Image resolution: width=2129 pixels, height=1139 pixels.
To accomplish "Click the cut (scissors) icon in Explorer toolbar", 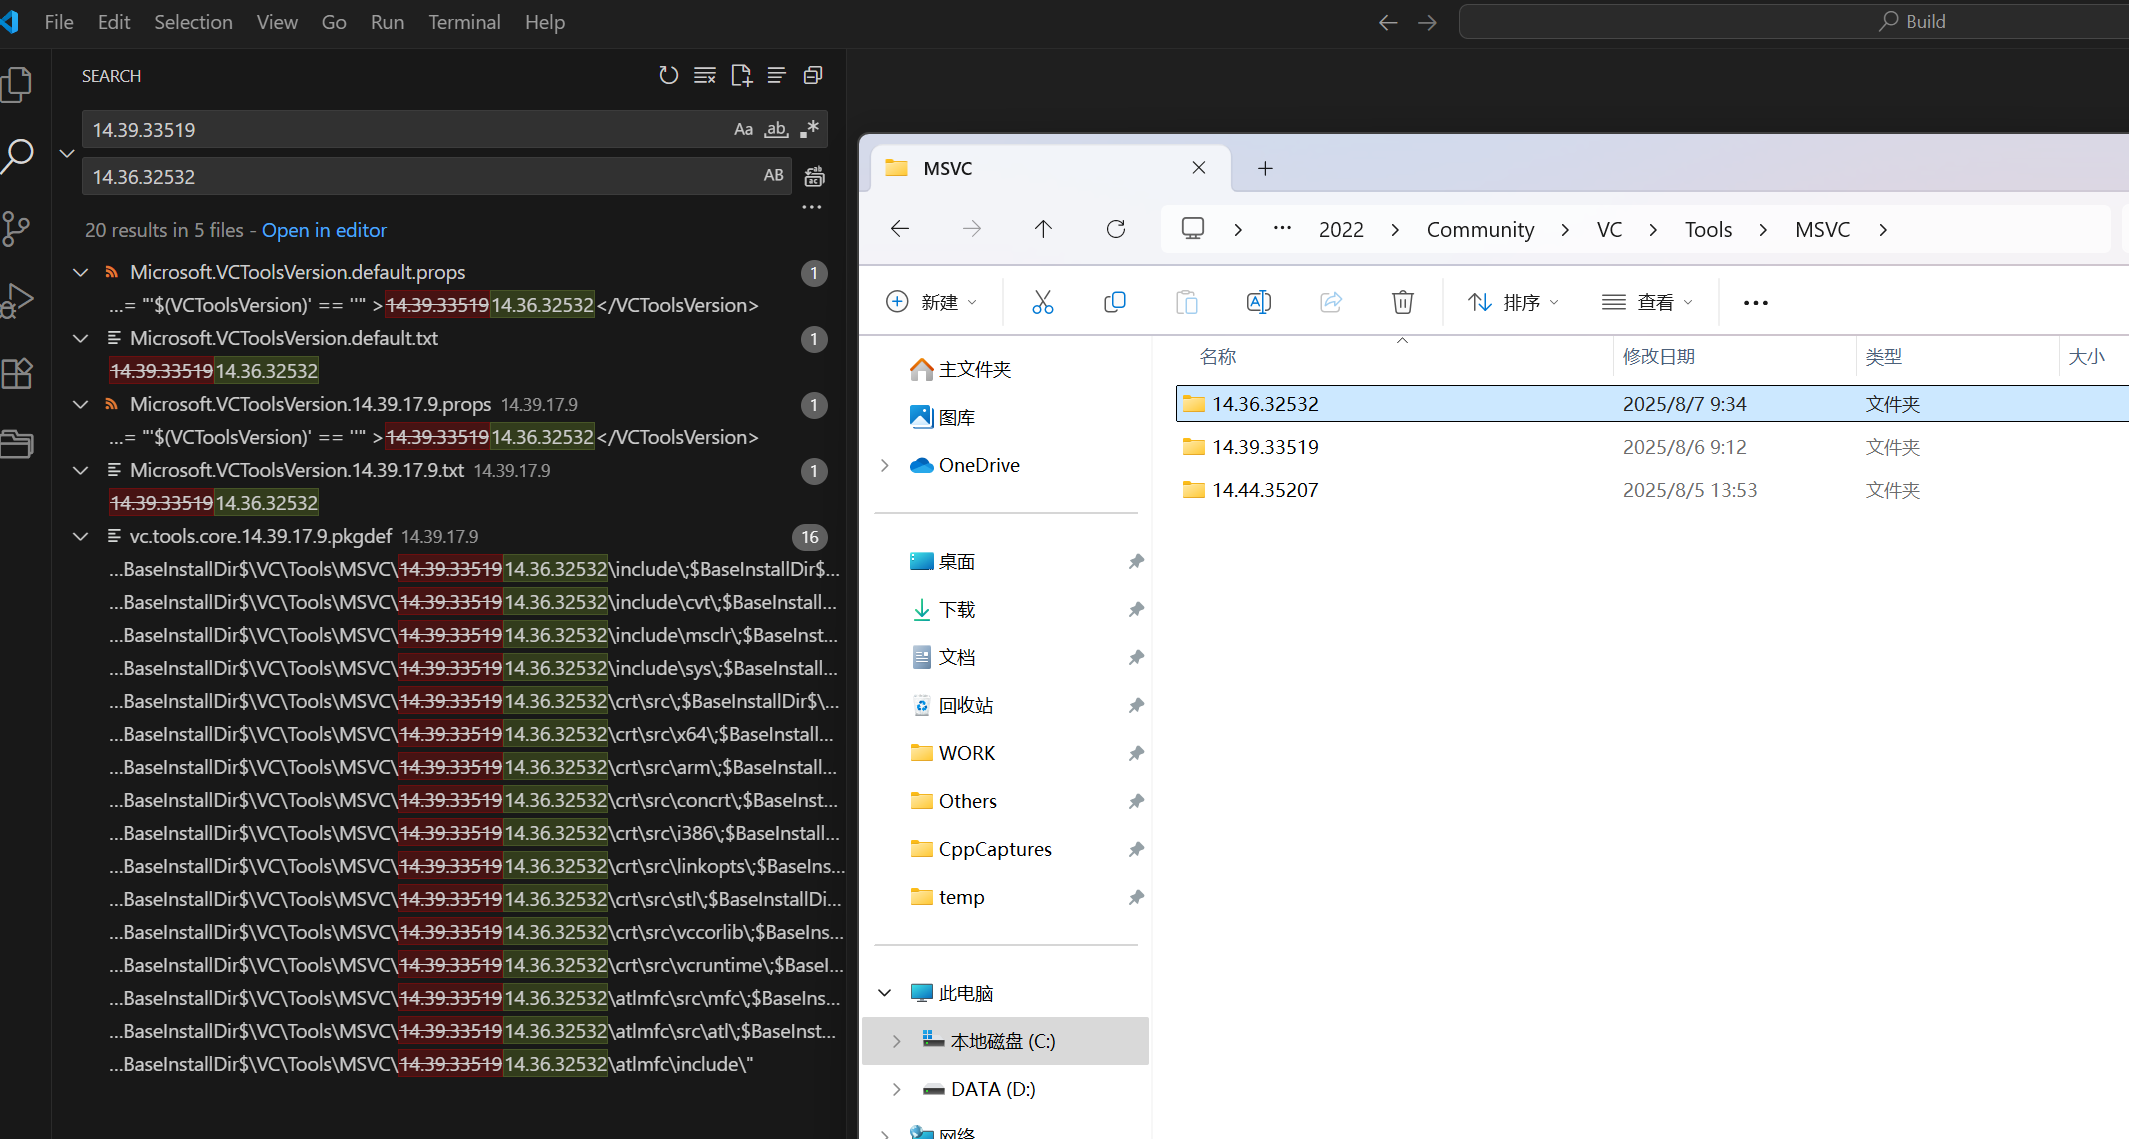I will click(x=1042, y=302).
